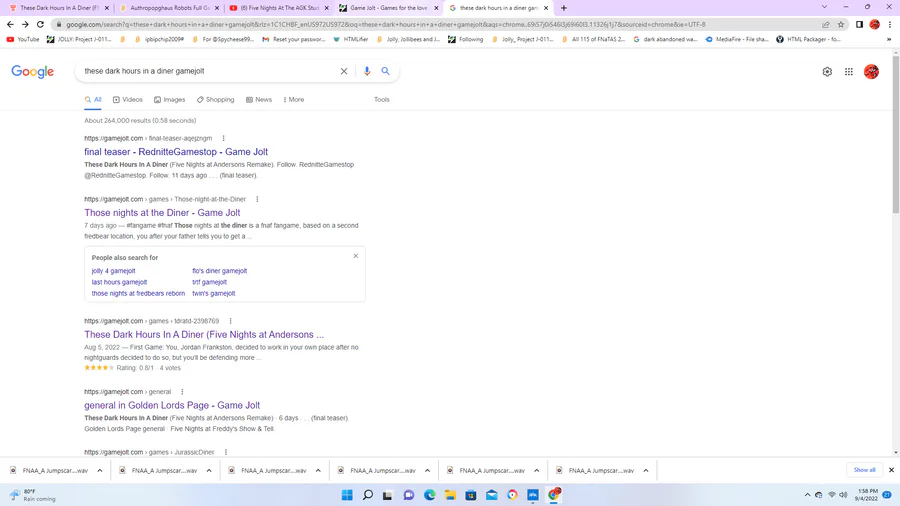900x506 pixels.
Task: Select the Shopping search filter
Action: coord(215,99)
